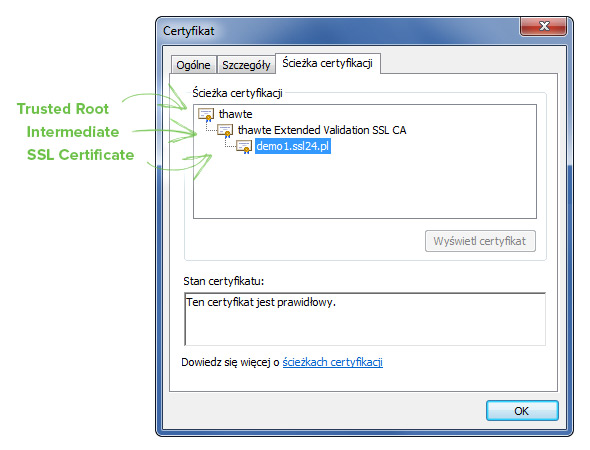590x450 pixels.
Task: Select the Ścieżka certyfikacji tab
Action: (x=327, y=63)
